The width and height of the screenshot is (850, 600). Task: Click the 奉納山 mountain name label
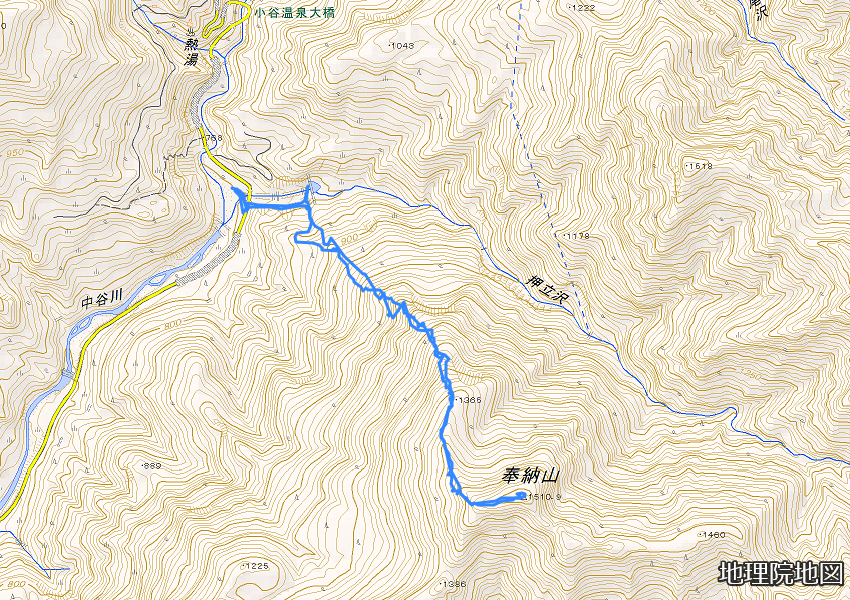[x=529, y=476]
